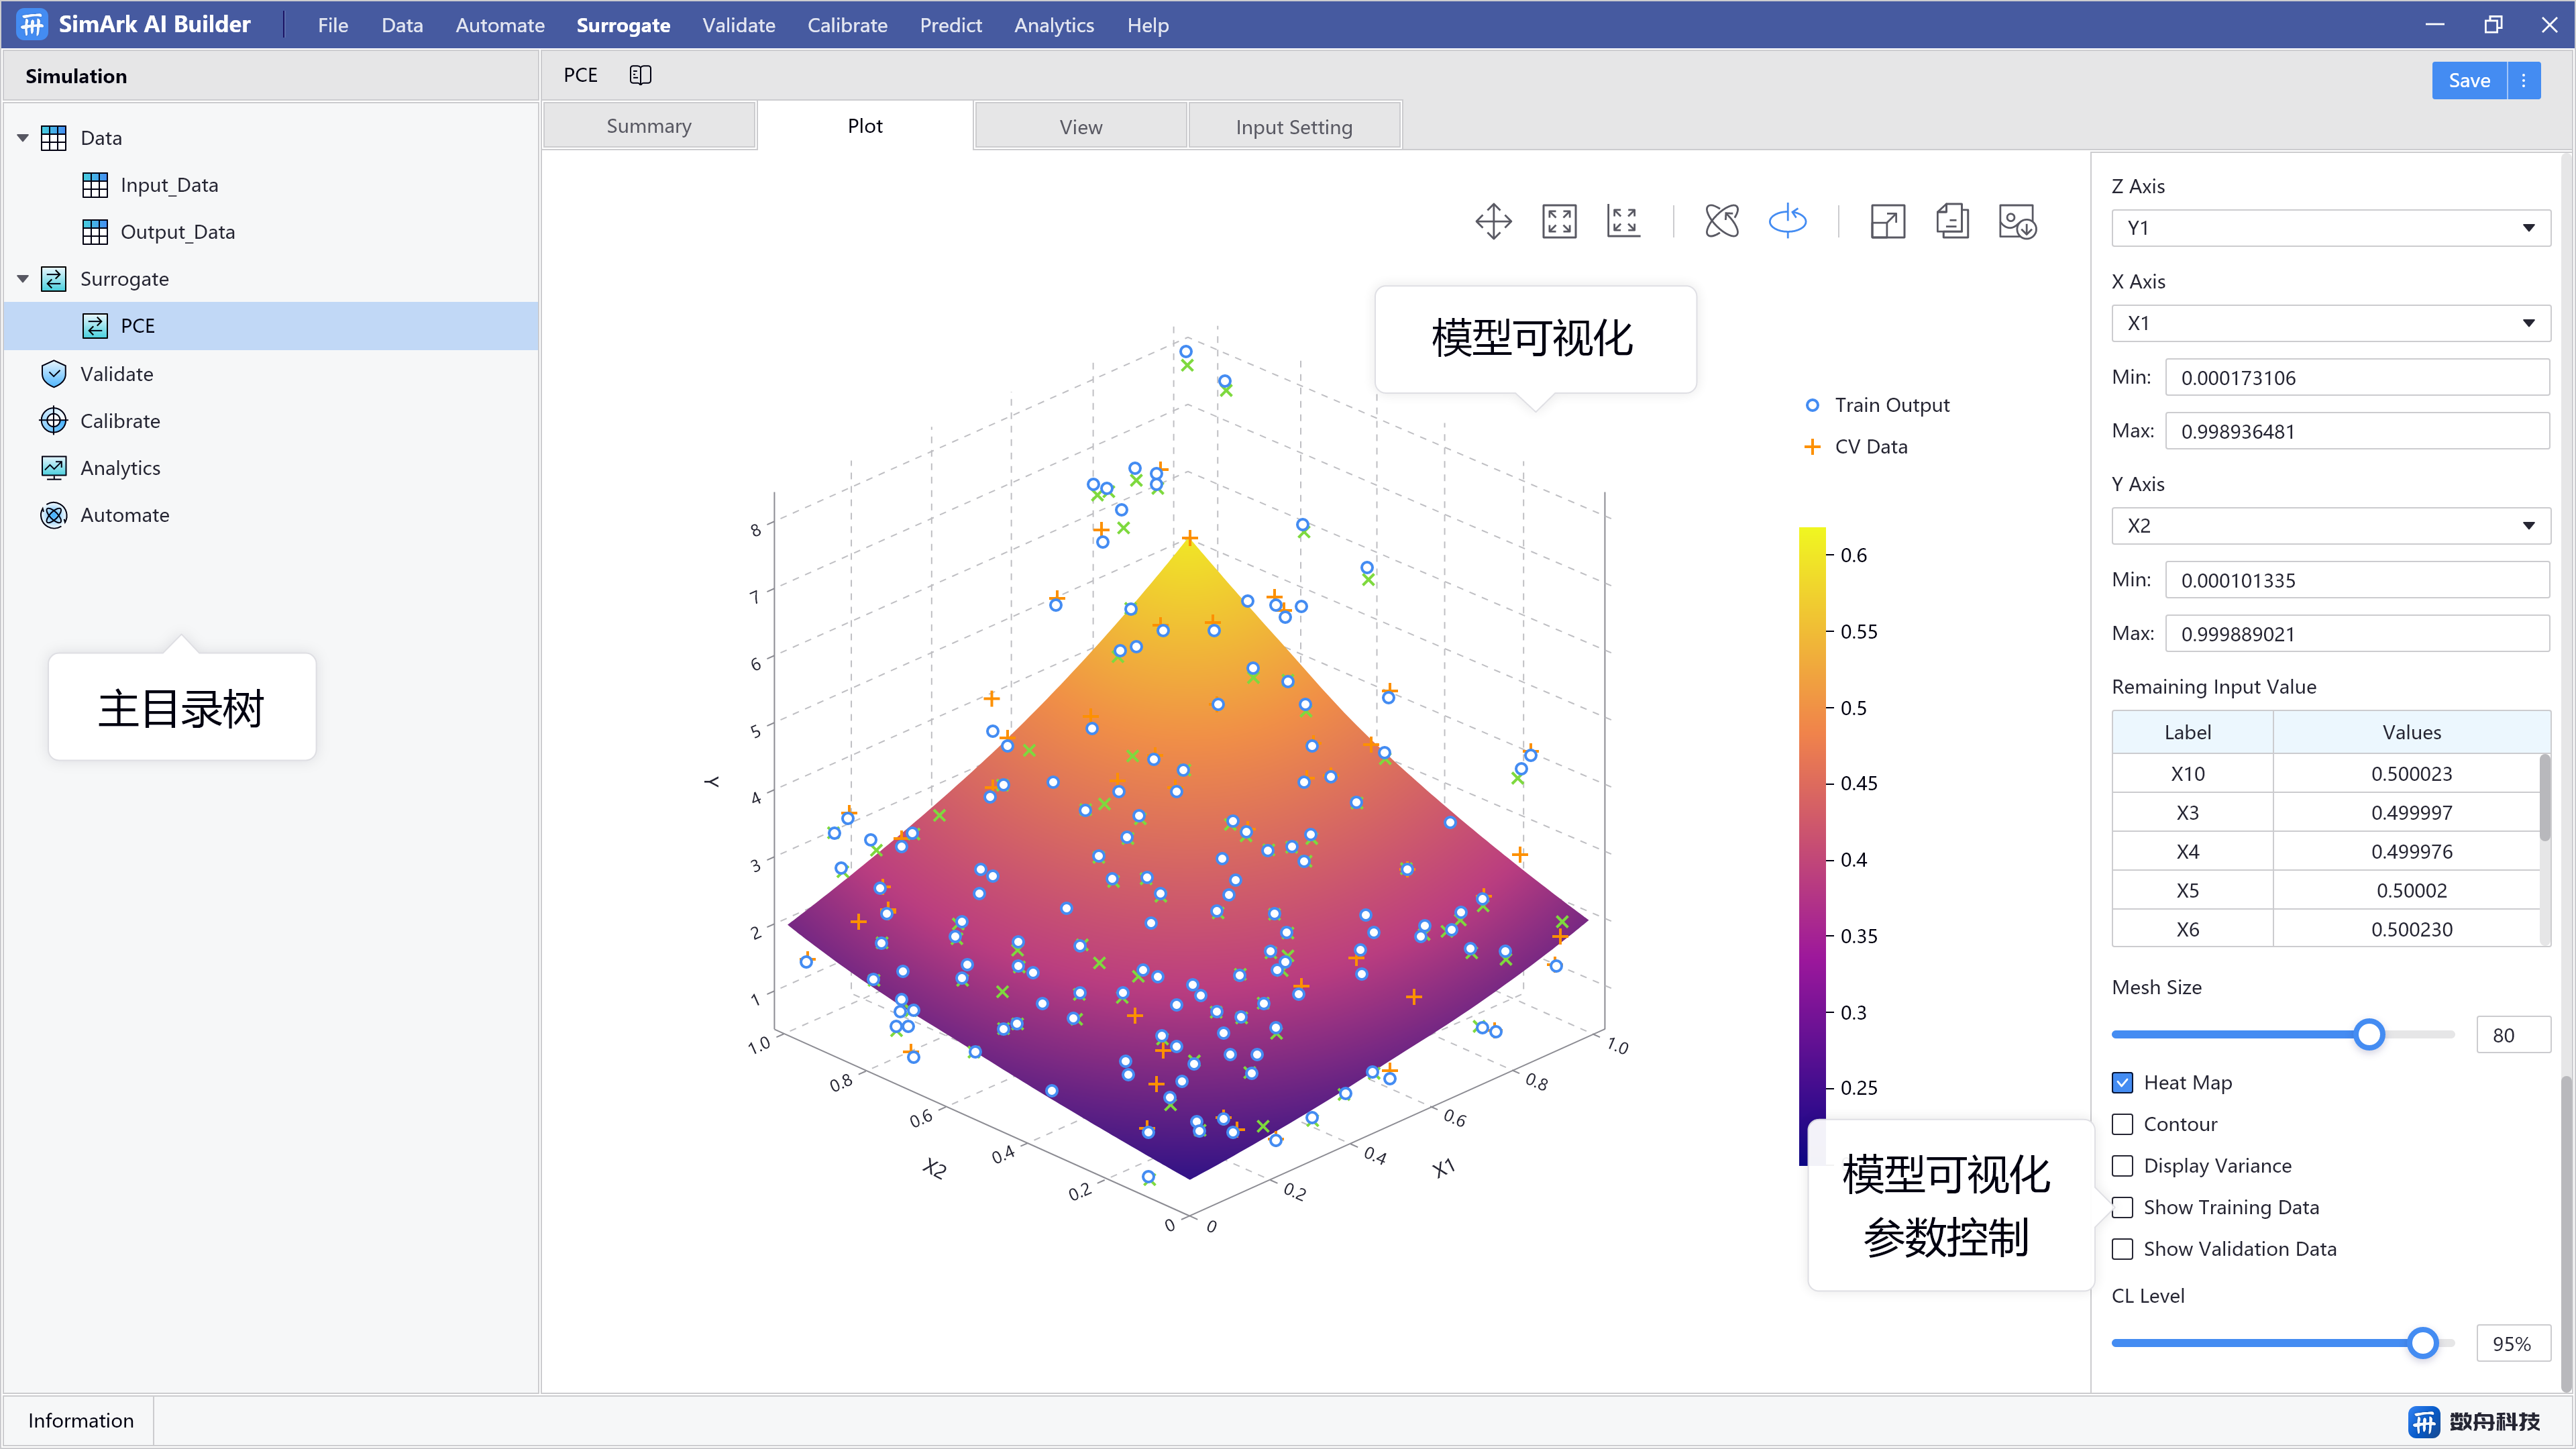
Task: Click the X Axis Max input field
Action: (2357, 432)
